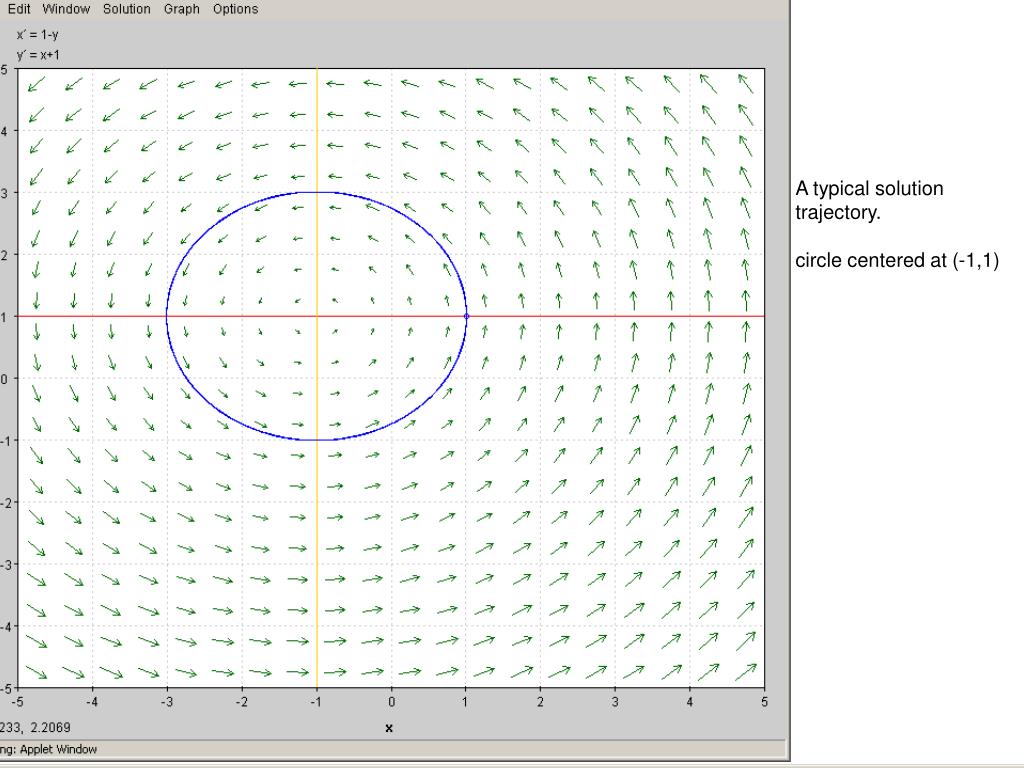Select the bold x axis label below plot

click(389, 728)
